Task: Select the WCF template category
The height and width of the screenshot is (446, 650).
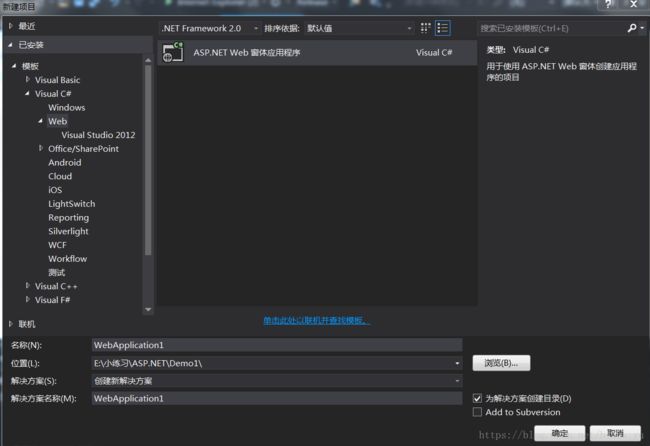Action: point(57,245)
